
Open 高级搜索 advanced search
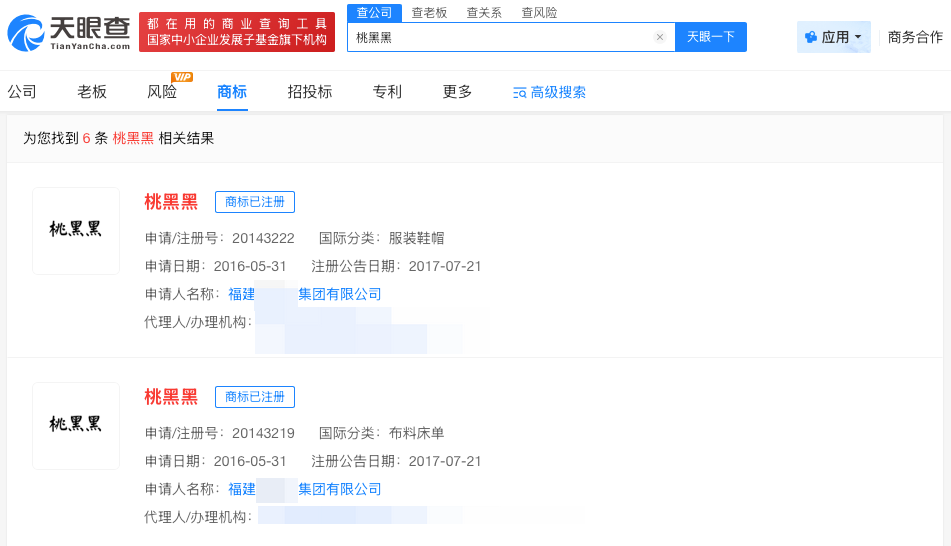[549, 92]
